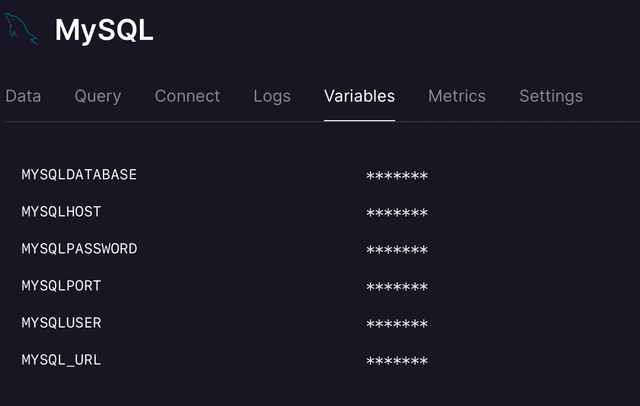Click the MYSQLDATABASE variable name
The width and height of the screenshot is (640, 406).
[x=79, y=175]
